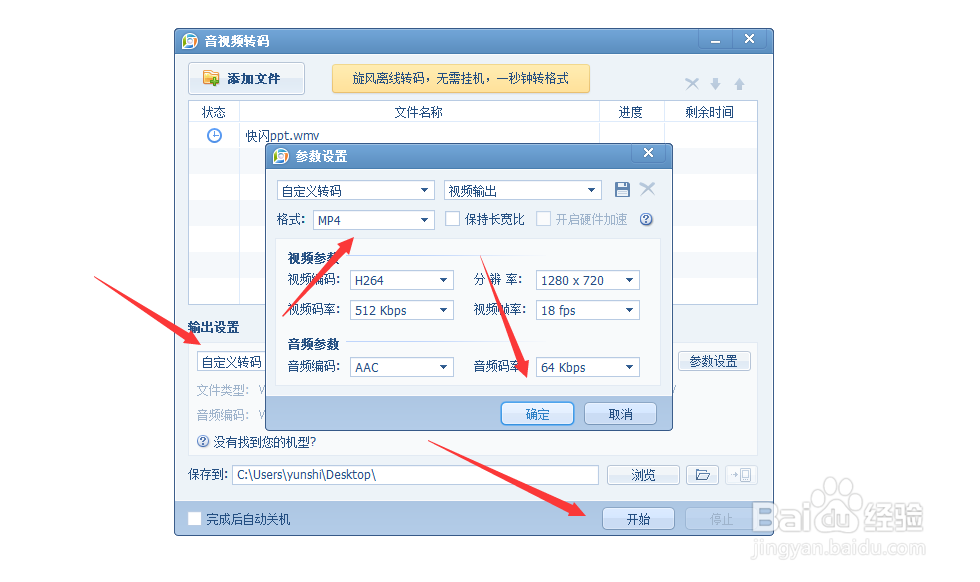
Task: Click the transfer-to-device icon near 浏览
Action: (741, 474)
